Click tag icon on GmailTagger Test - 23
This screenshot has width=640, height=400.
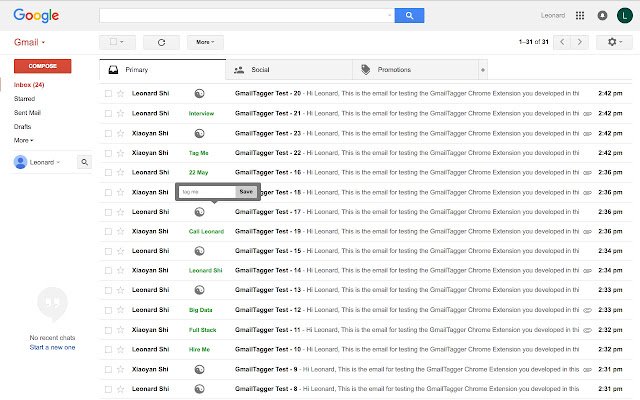tap(199, 133)
